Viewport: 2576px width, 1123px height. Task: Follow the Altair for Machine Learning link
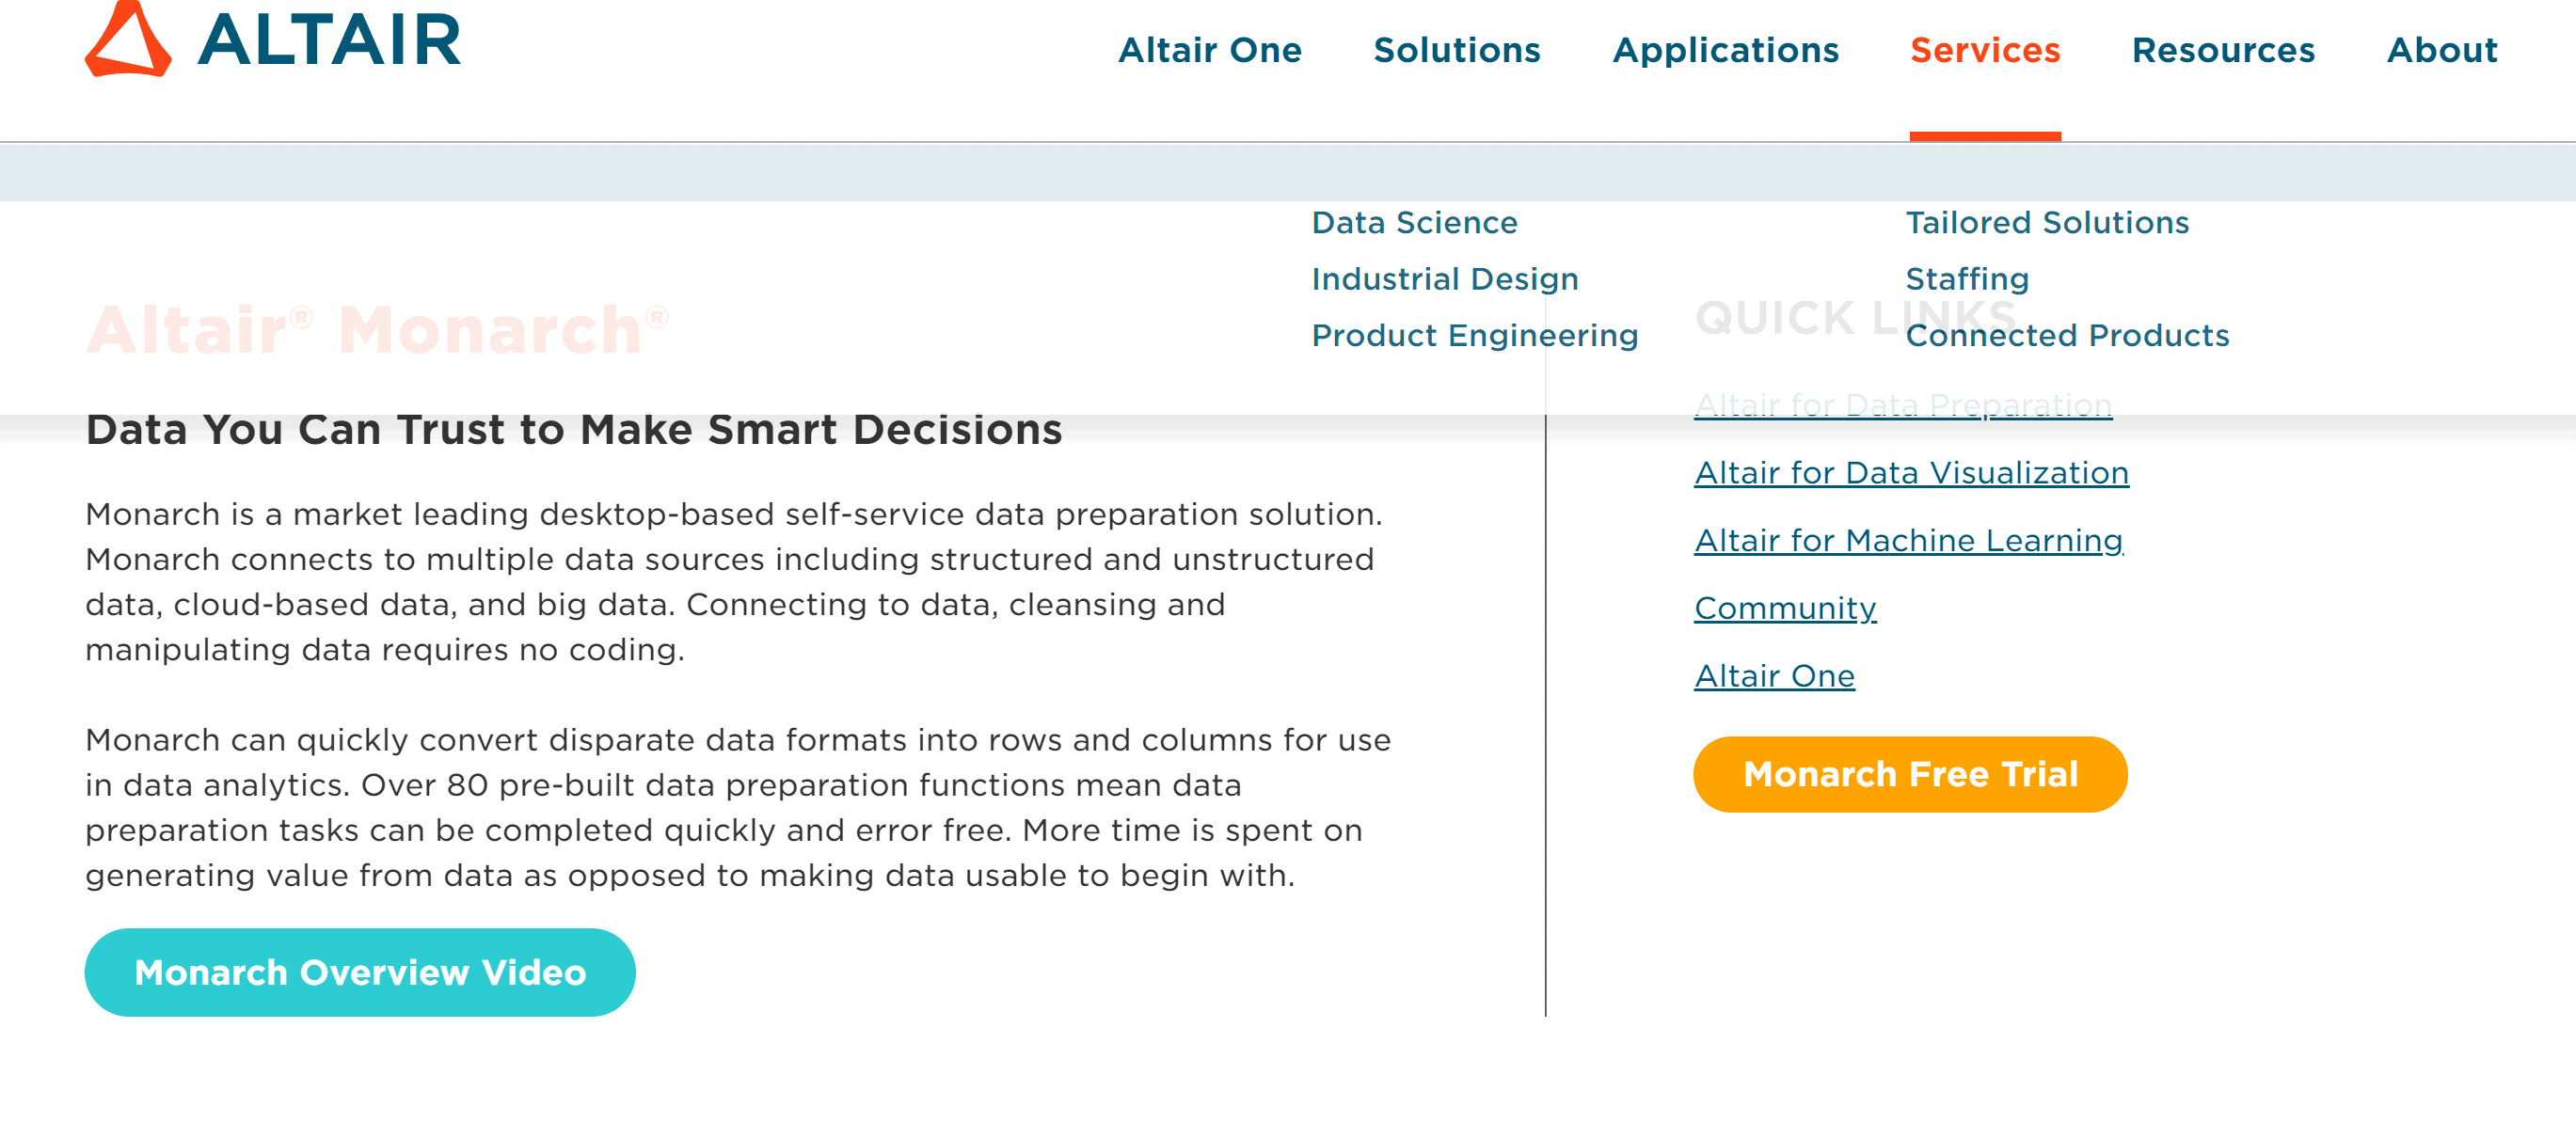pyautogui.click(x=1907, y=540)
